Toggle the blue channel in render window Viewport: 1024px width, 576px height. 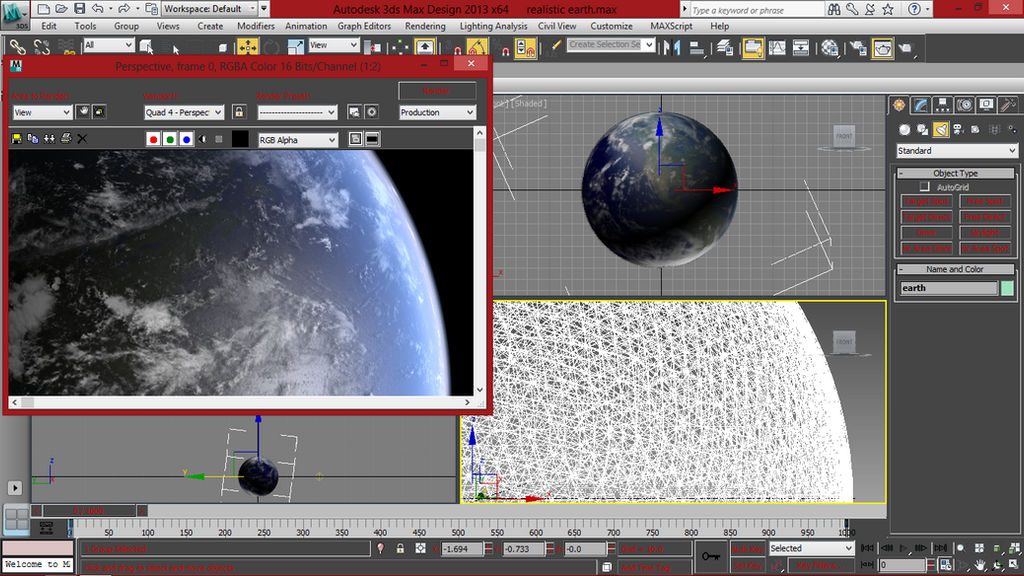click(186, 139)
